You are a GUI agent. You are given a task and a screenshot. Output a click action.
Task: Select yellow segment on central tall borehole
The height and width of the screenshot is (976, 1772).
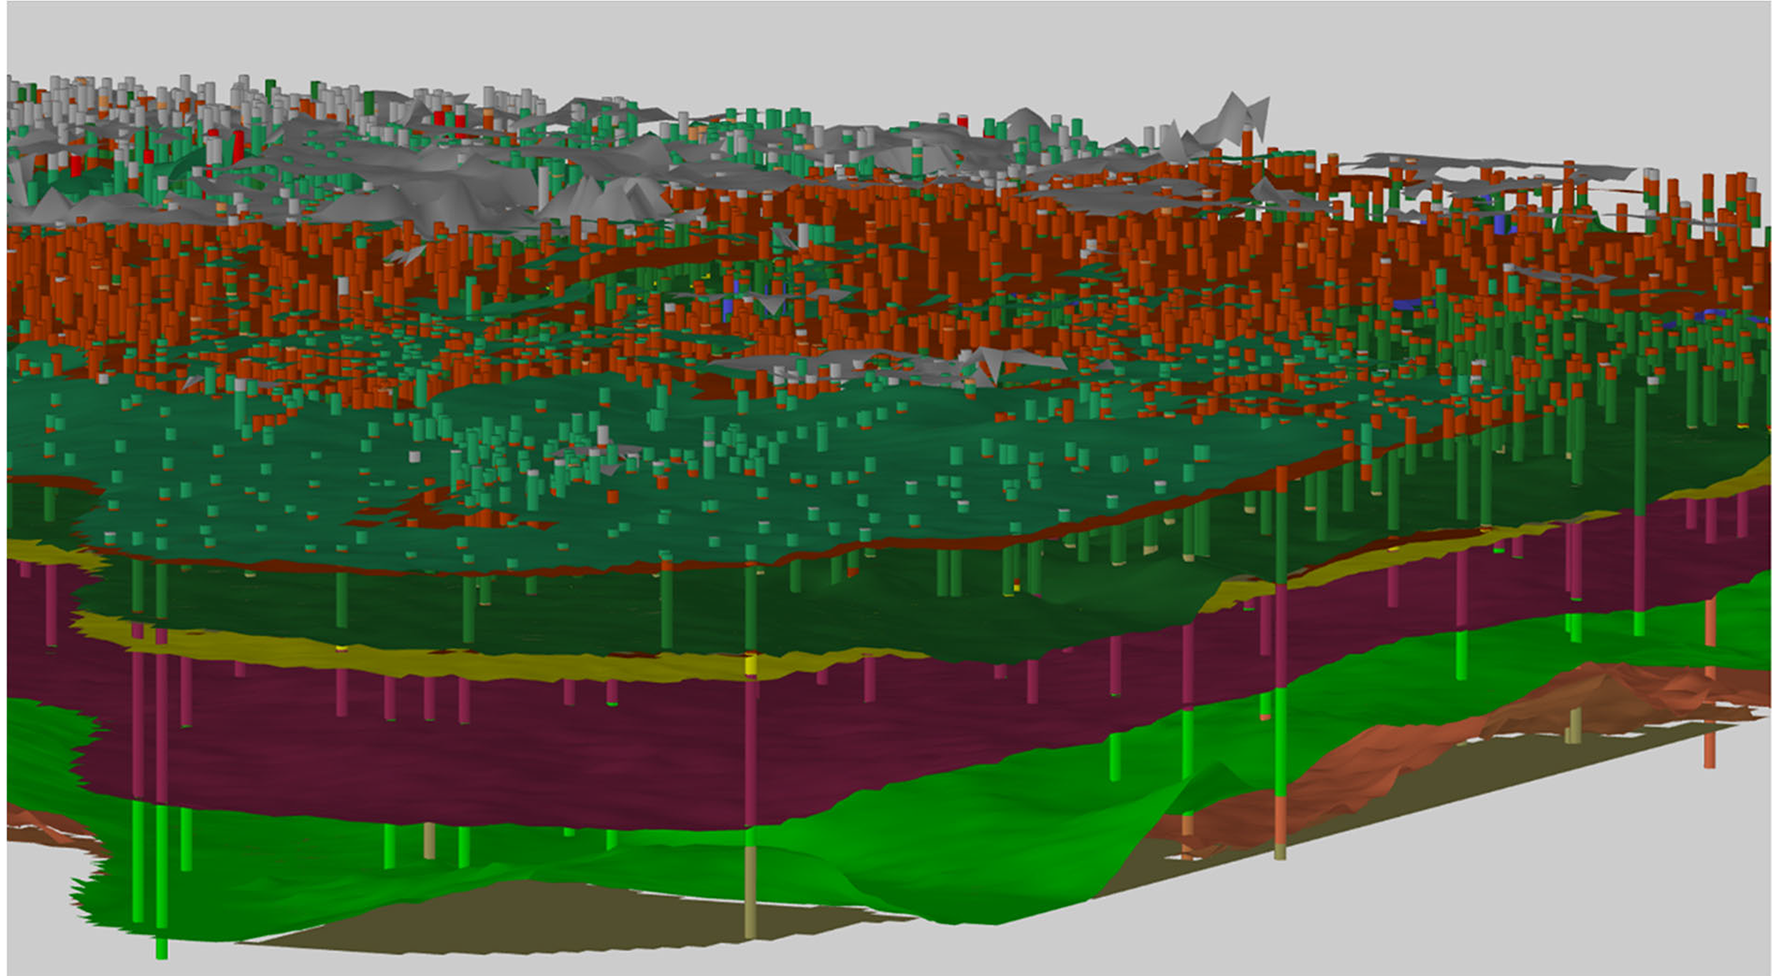(x=750, y=665)
